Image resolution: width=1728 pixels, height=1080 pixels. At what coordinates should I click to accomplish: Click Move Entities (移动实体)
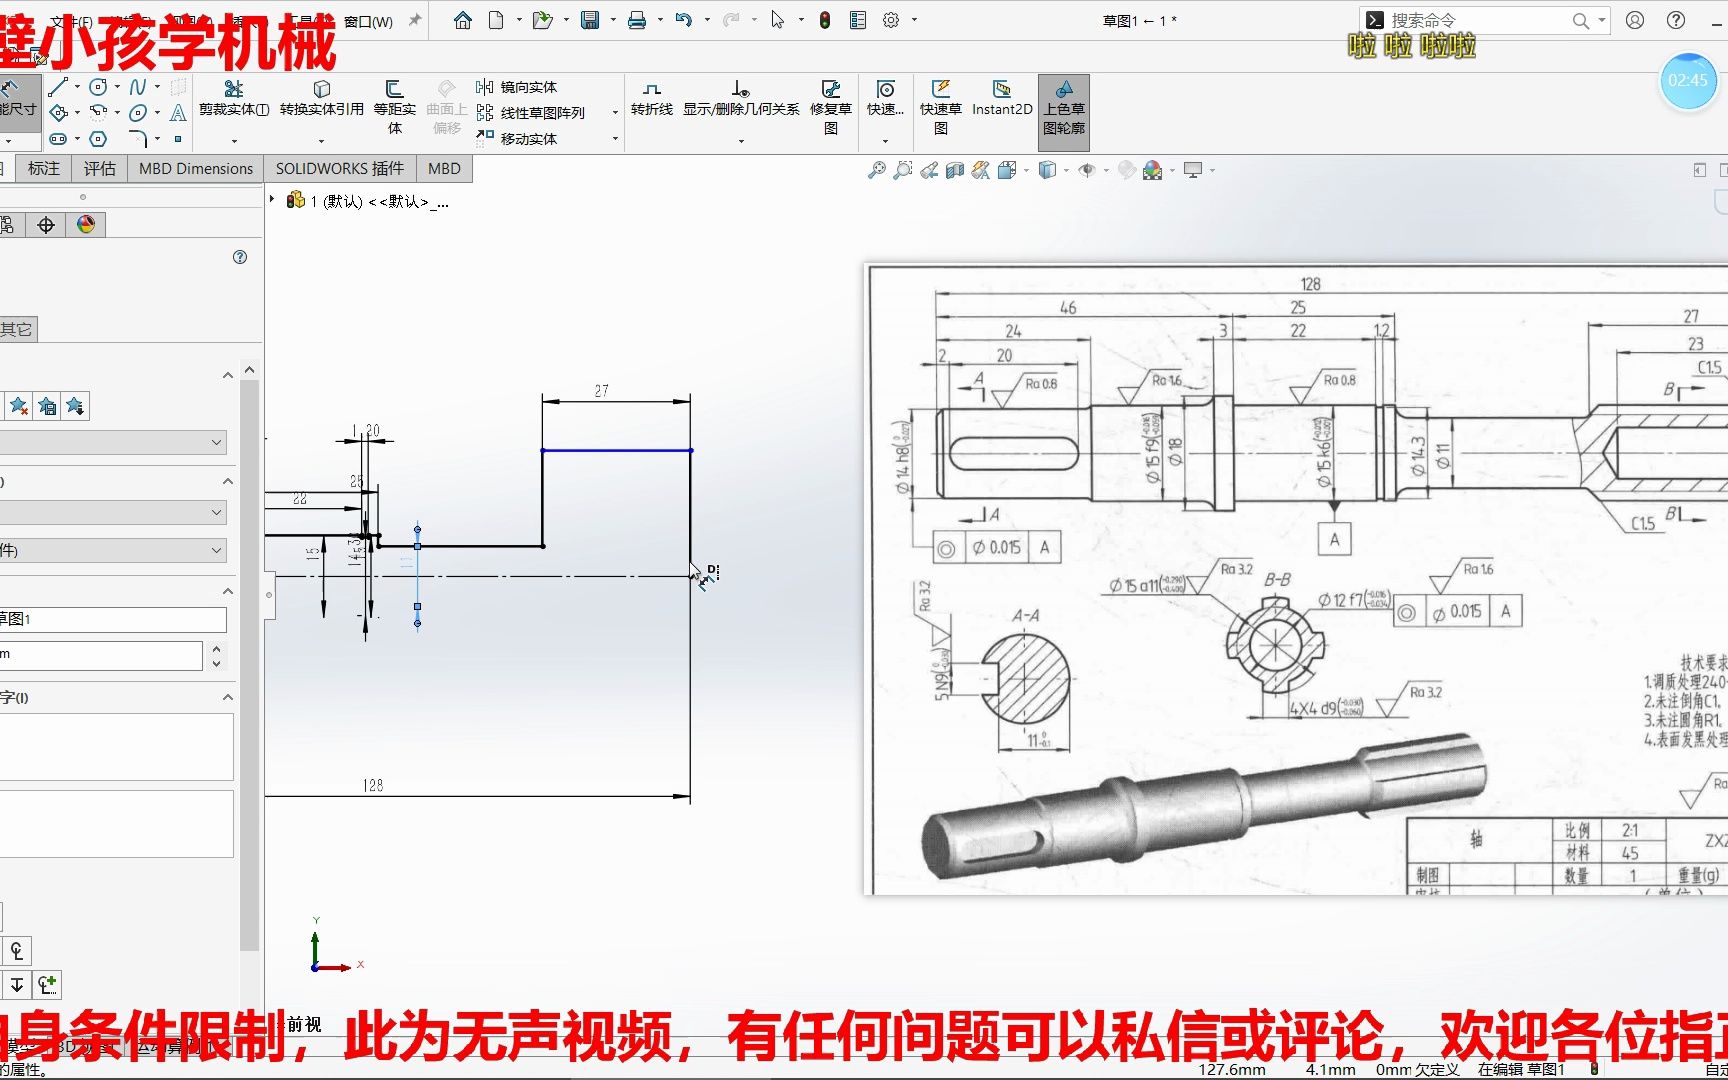pyautogui.click(x=517, y=139)
